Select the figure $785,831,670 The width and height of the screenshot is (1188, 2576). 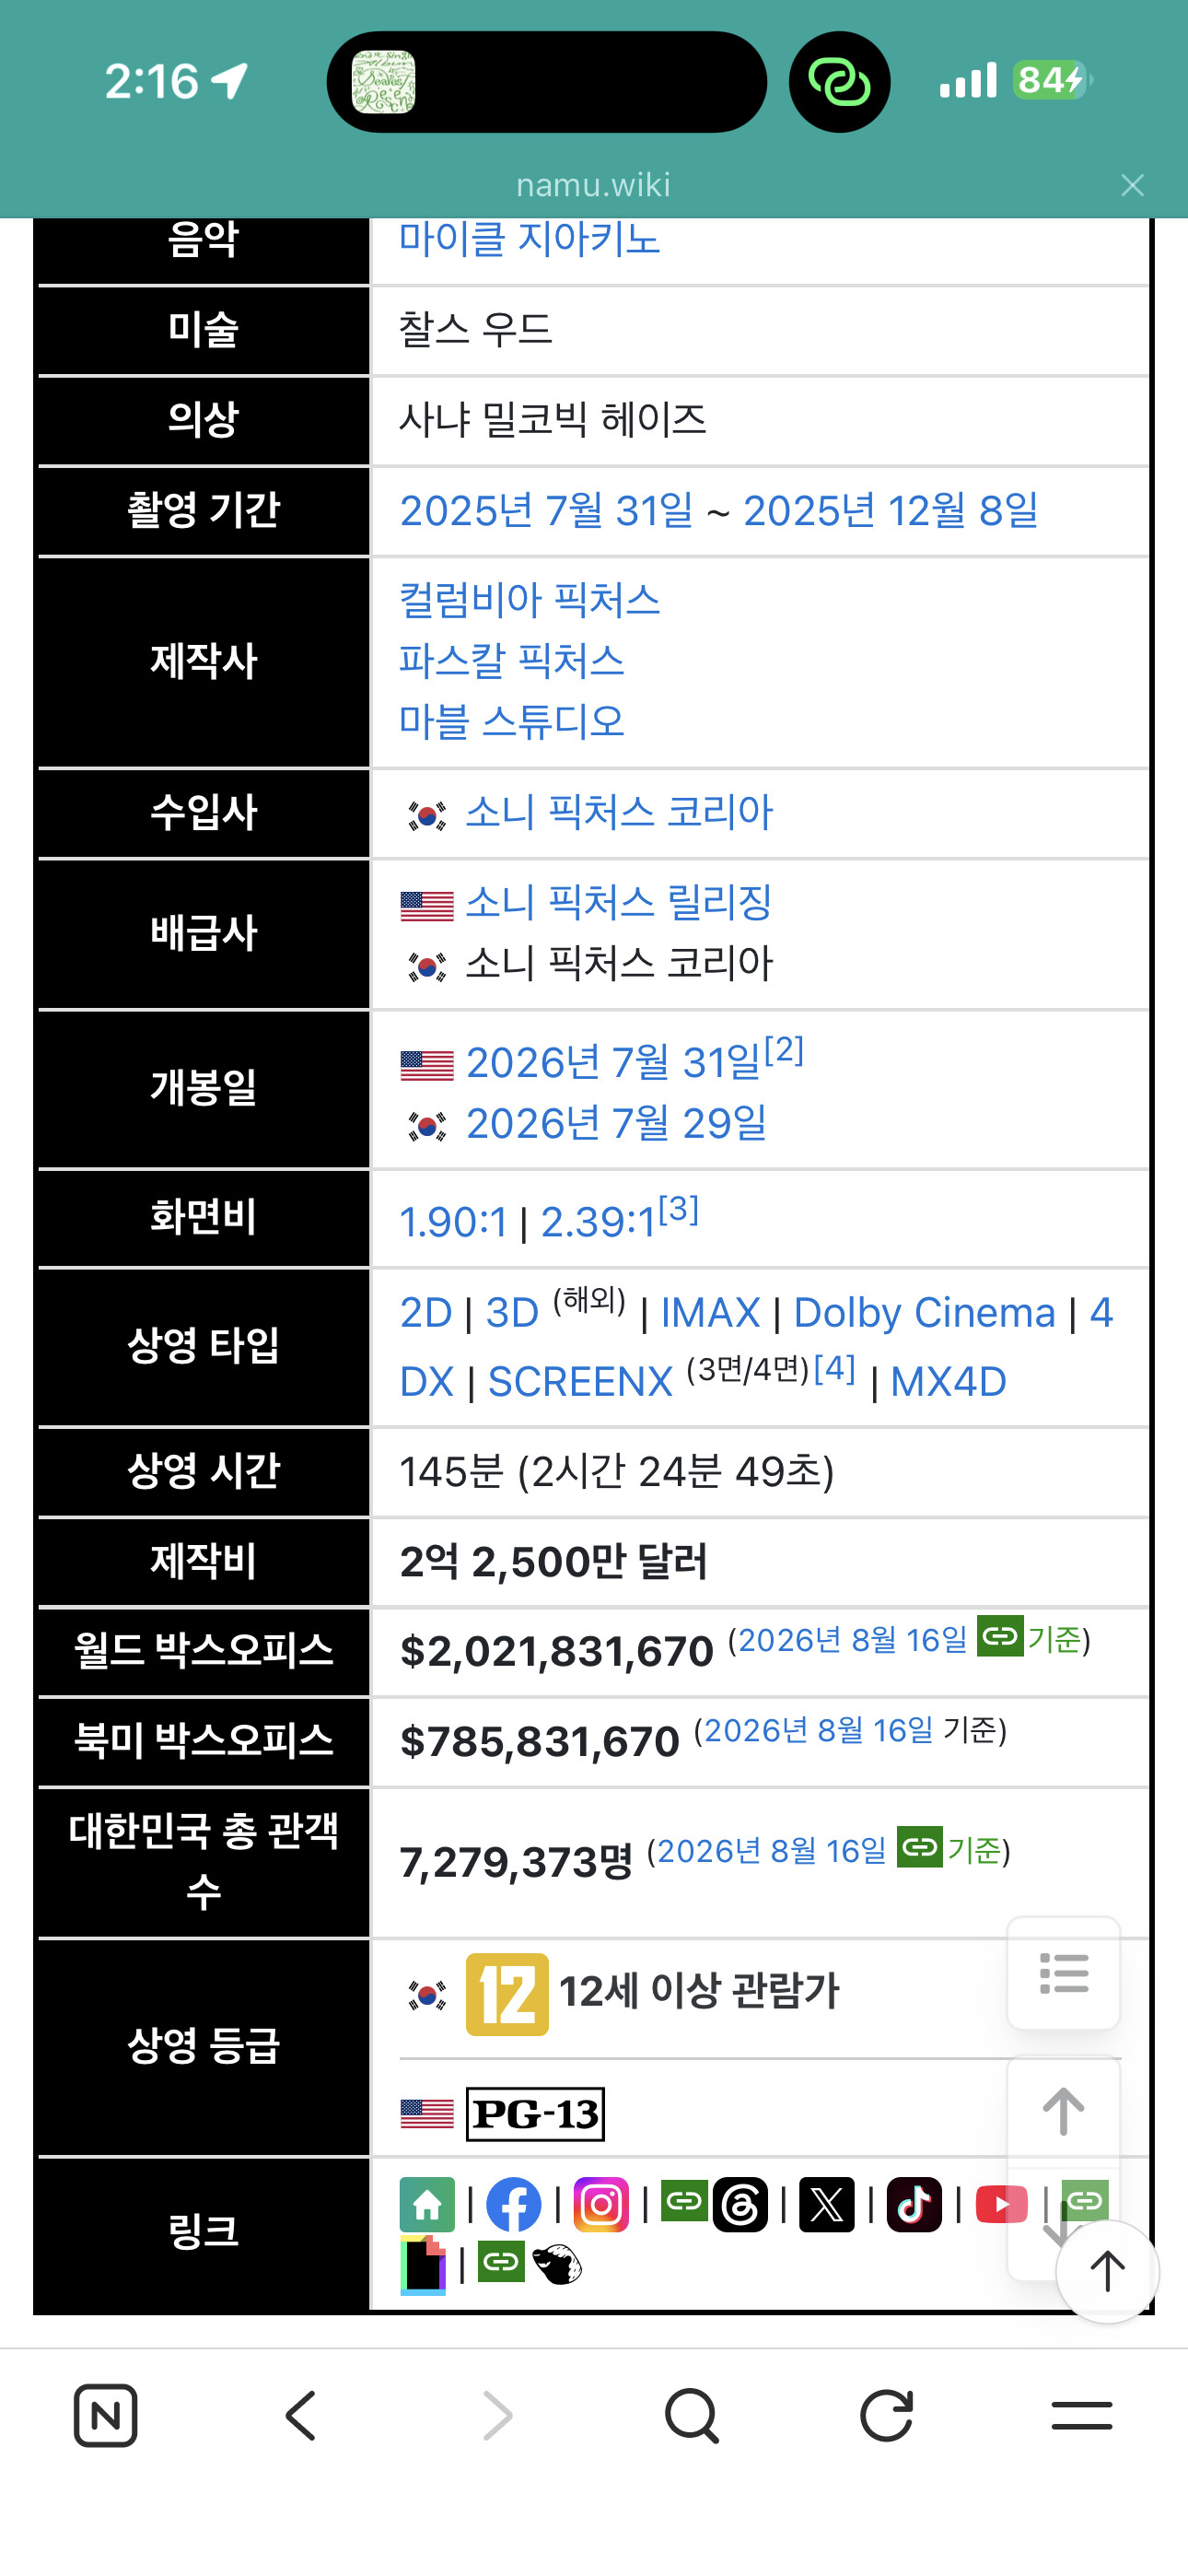click(x=539, y=1742)
